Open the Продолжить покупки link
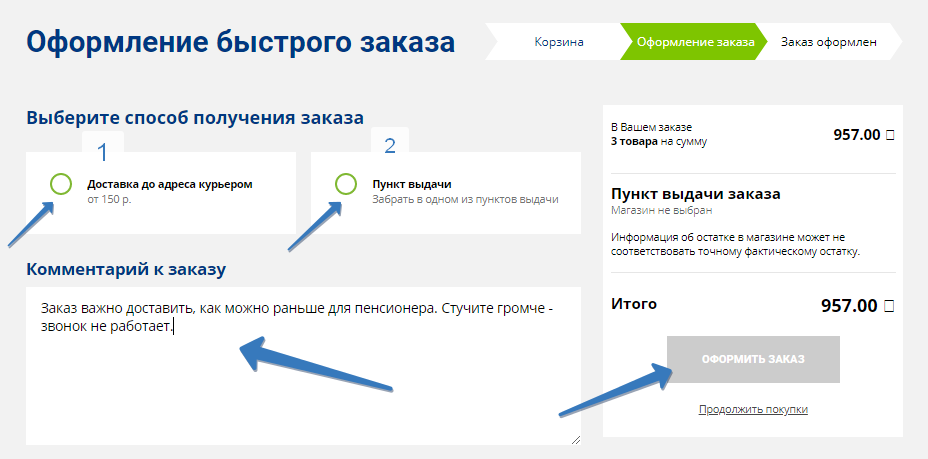 click(x=753, y=409)
